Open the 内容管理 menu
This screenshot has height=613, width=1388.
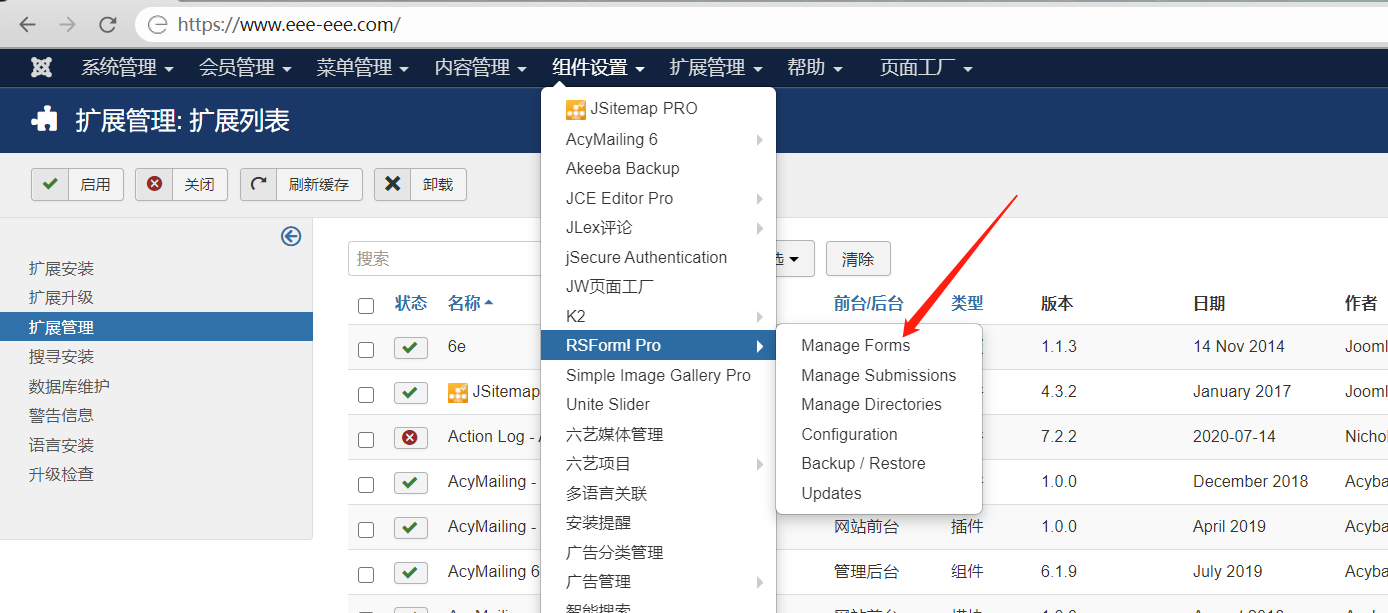(473, 67)
